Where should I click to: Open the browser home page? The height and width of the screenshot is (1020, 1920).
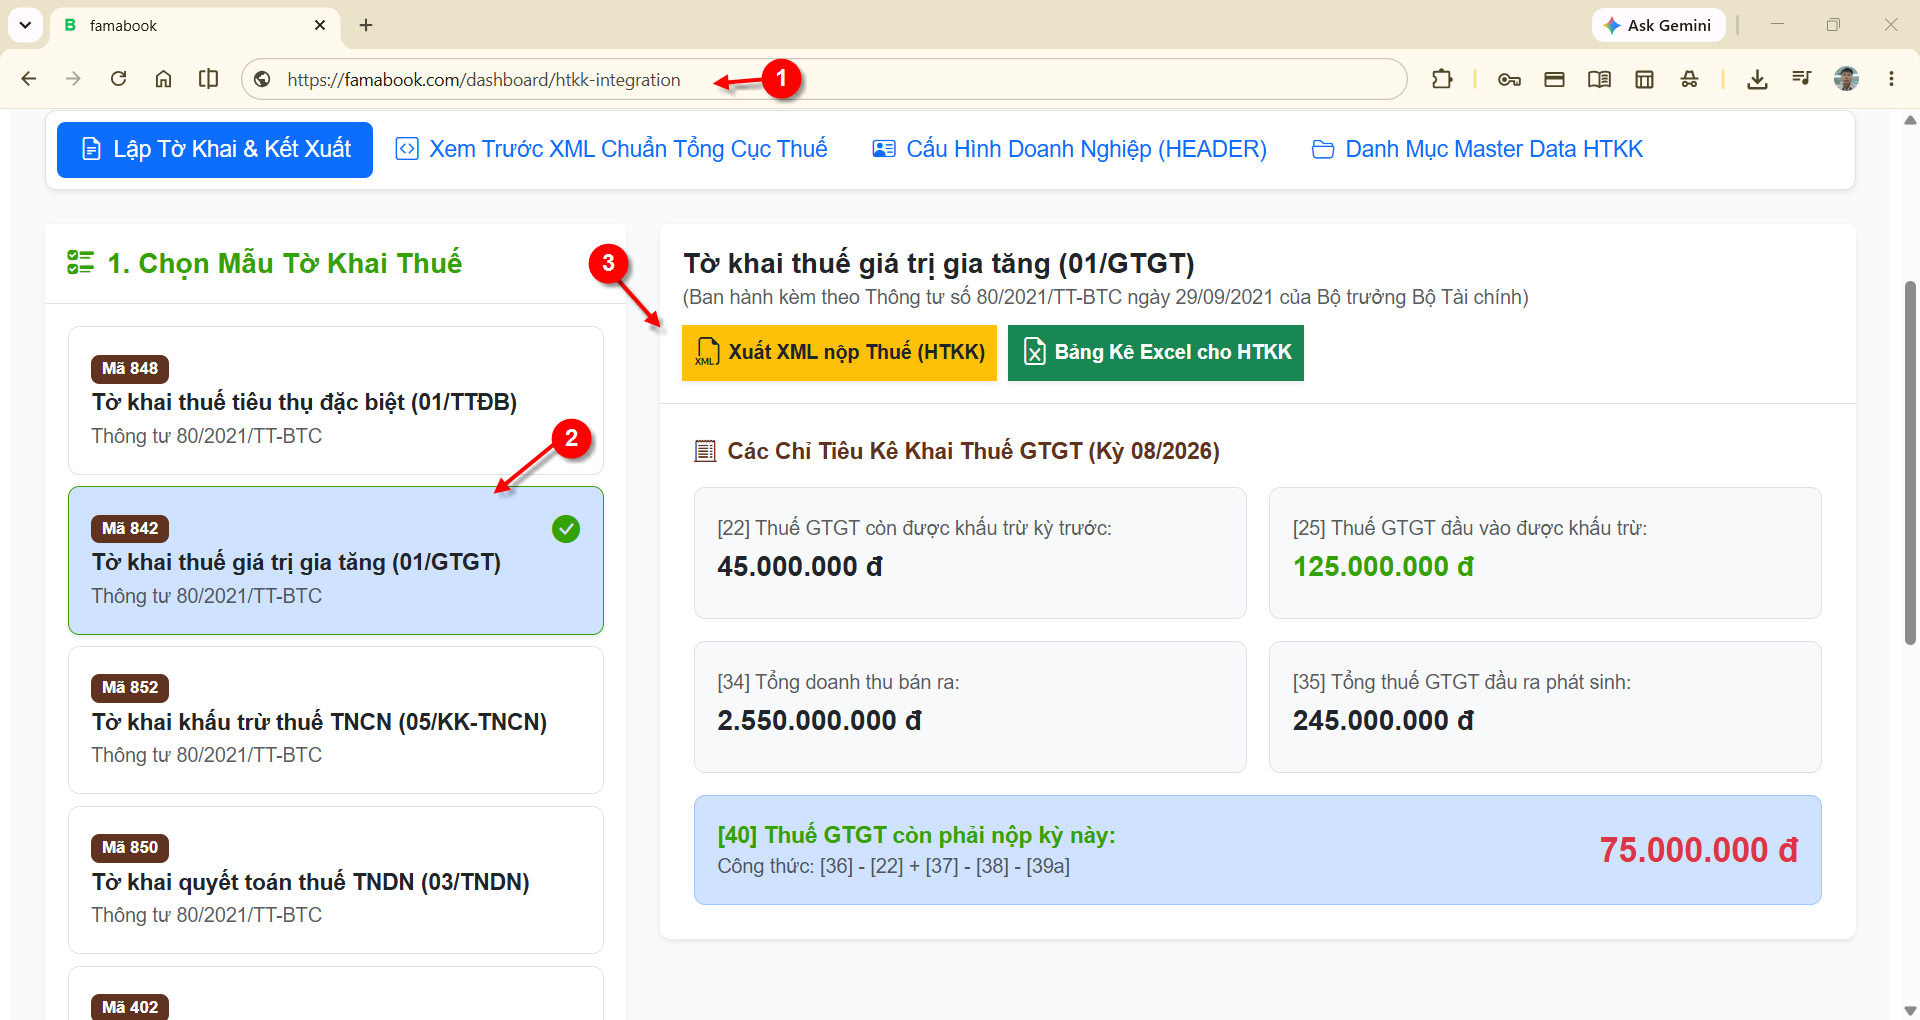(x=163, y=79)
